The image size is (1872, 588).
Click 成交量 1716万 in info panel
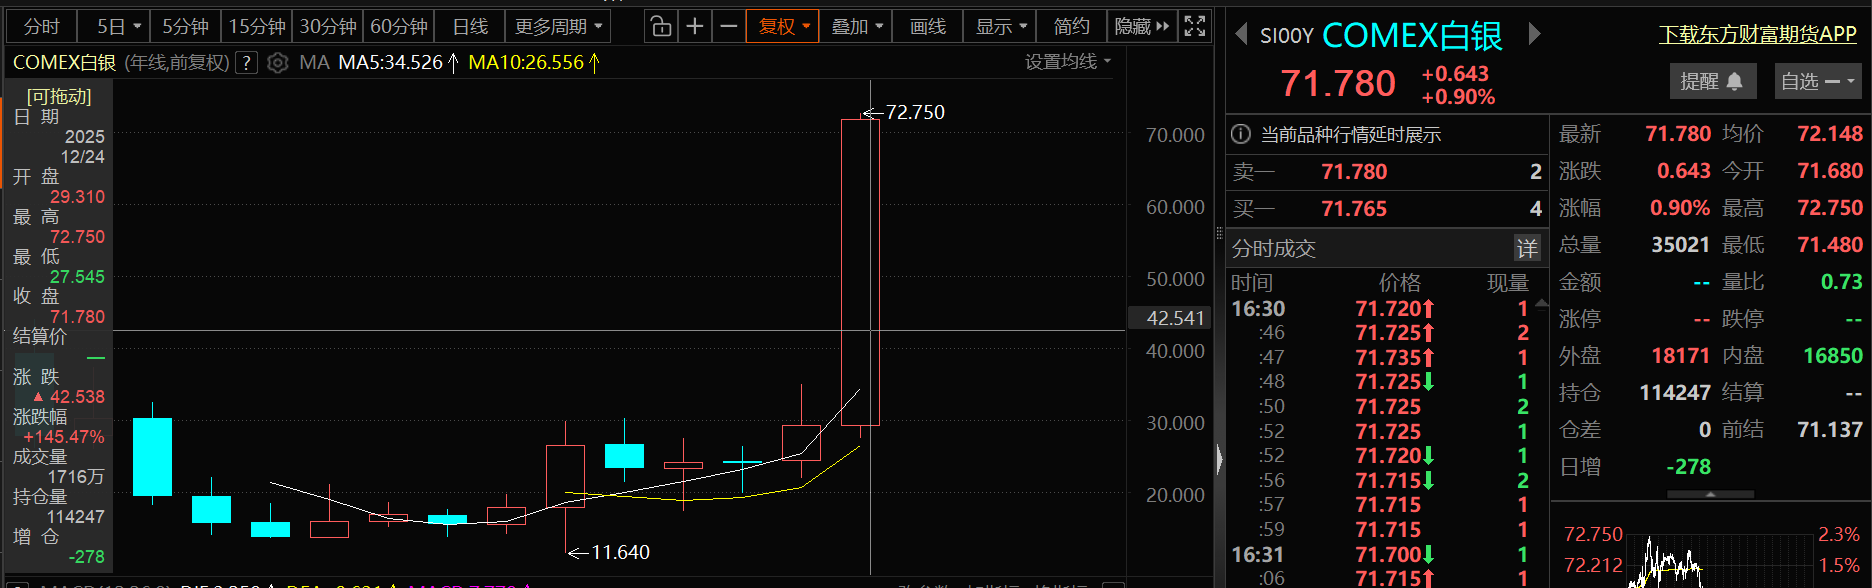pos(76,477)
